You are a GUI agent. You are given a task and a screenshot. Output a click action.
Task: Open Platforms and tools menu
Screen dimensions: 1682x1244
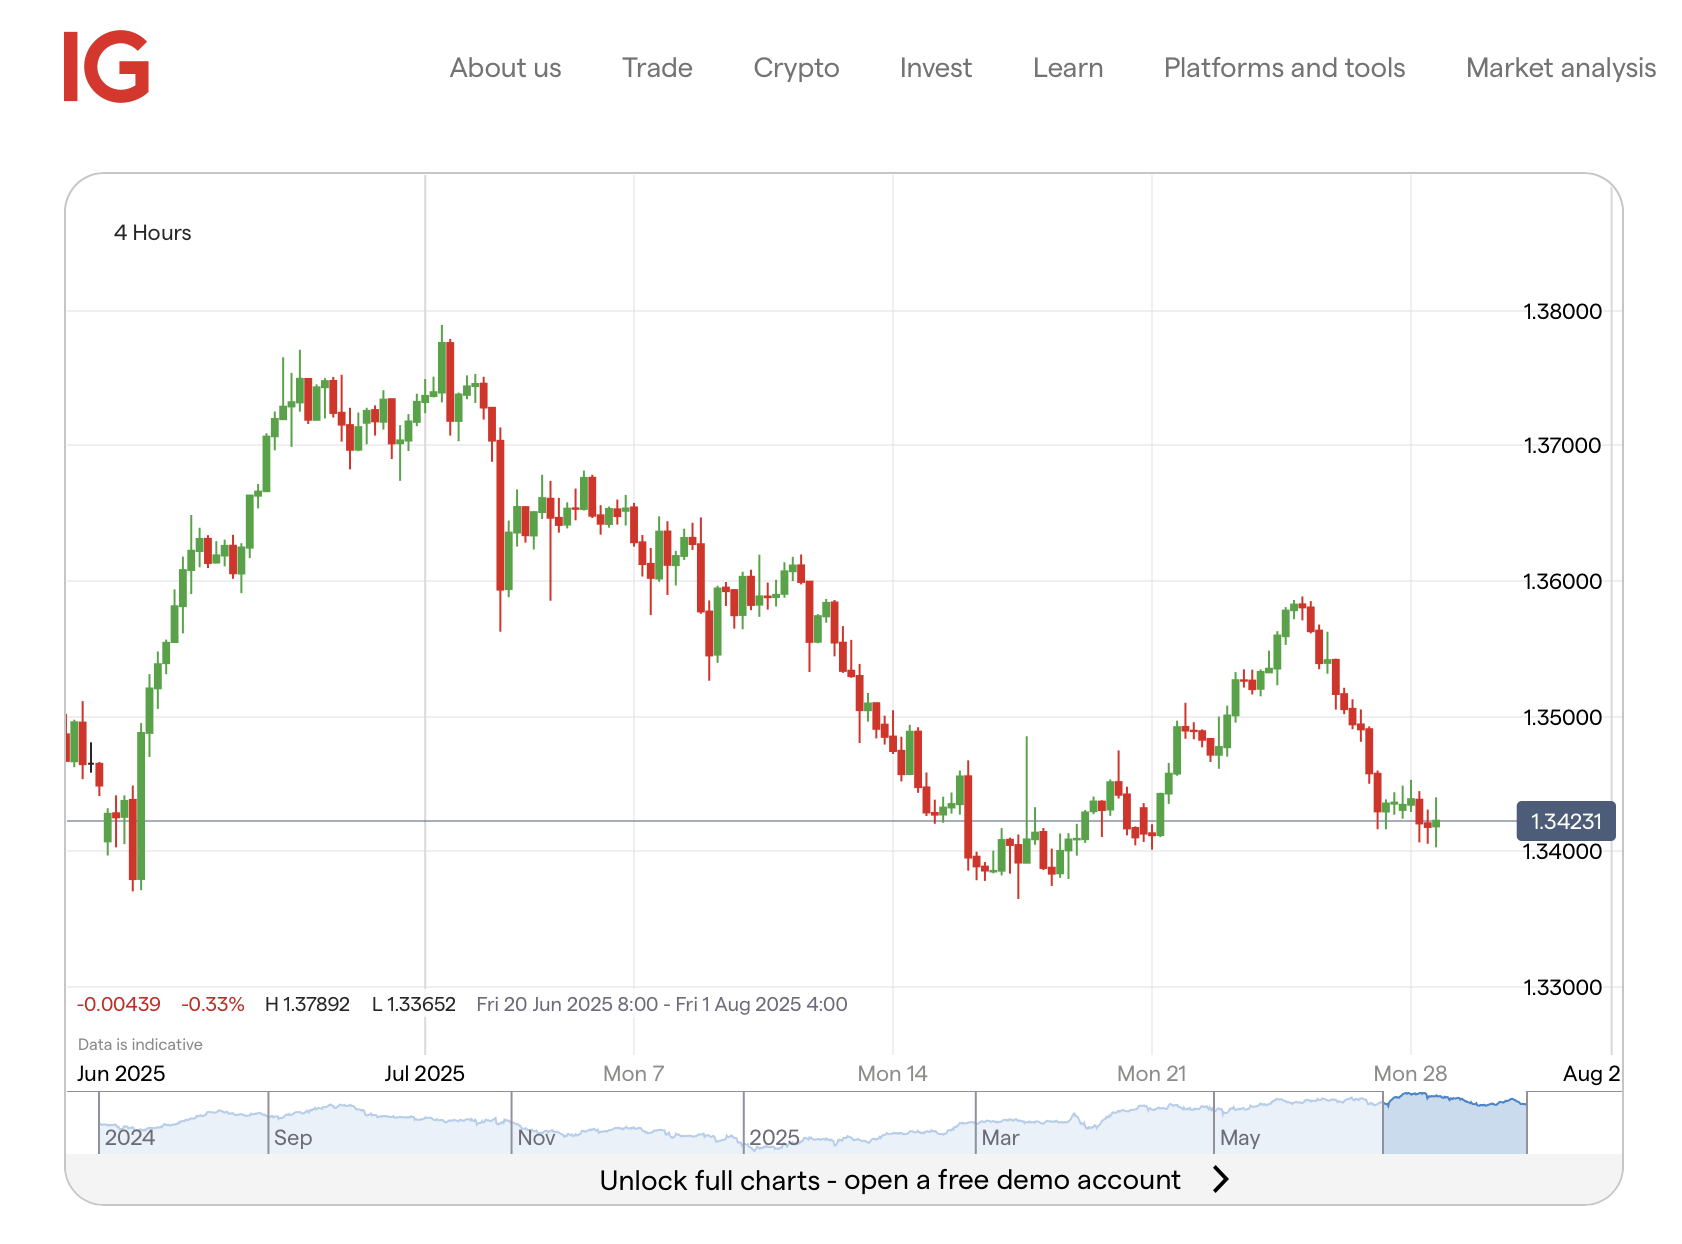[x=1284, y=68]
